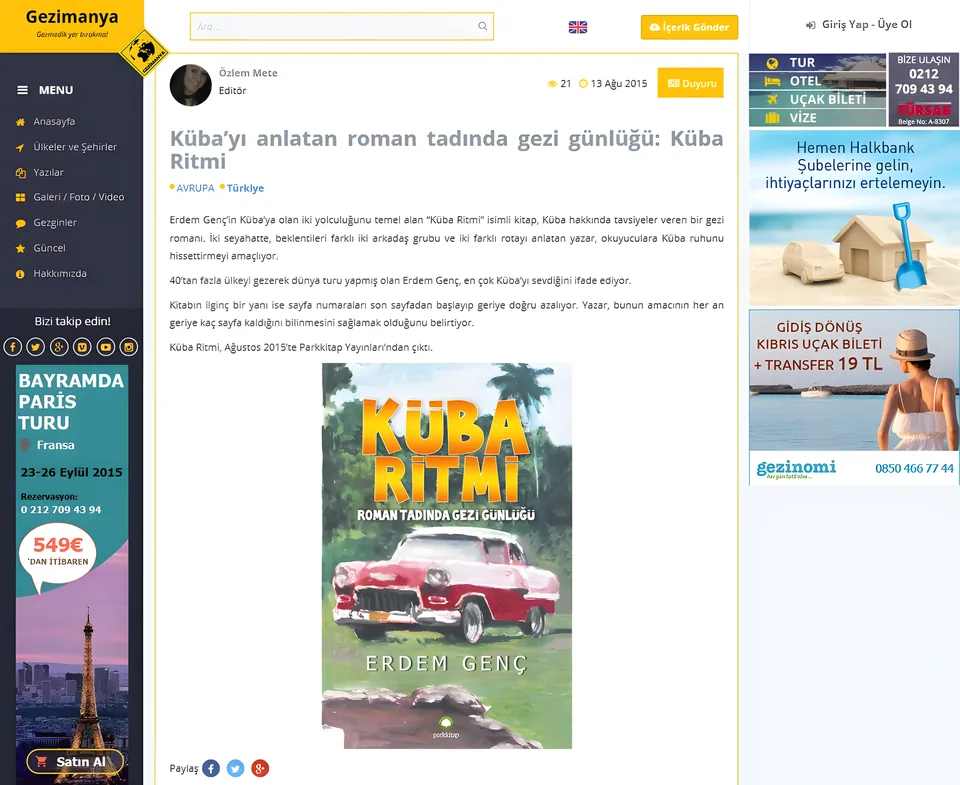Click the Türkiye tag link

point(245,188)
